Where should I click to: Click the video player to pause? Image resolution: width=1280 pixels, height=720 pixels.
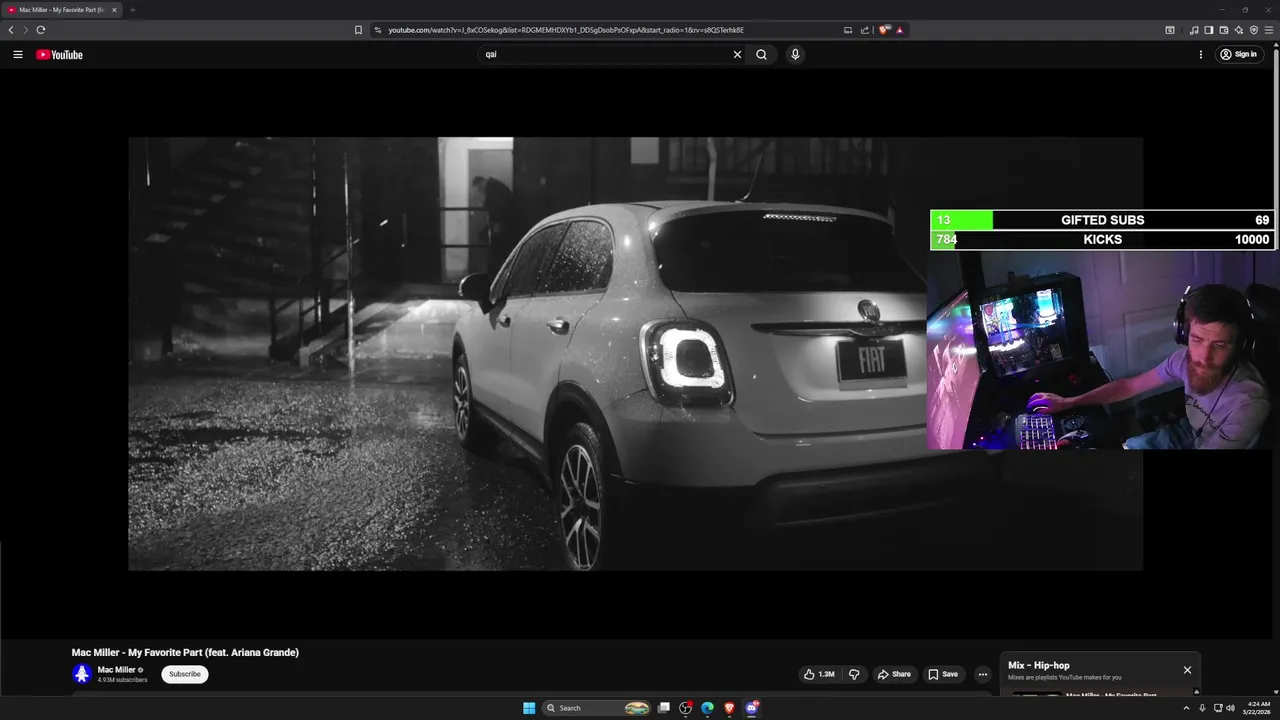coord(635,354)
